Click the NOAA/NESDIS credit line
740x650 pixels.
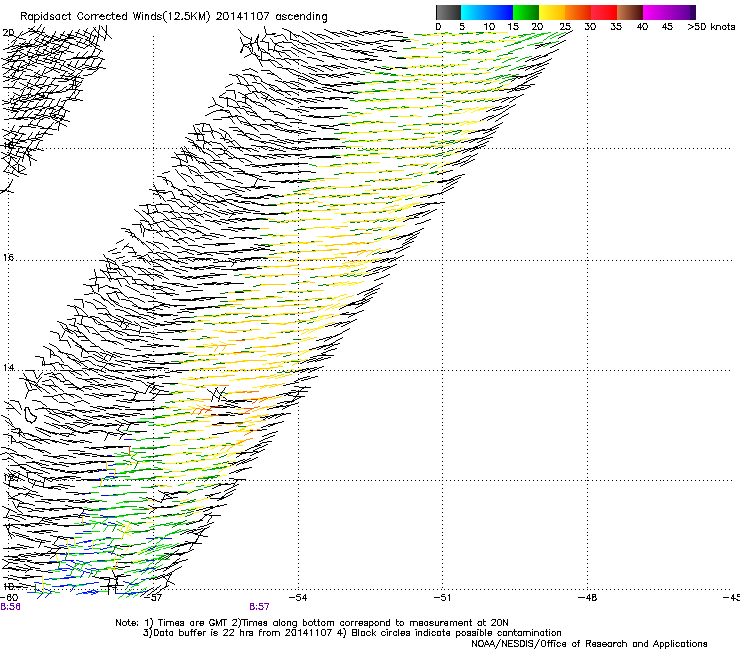coord(589,643)
